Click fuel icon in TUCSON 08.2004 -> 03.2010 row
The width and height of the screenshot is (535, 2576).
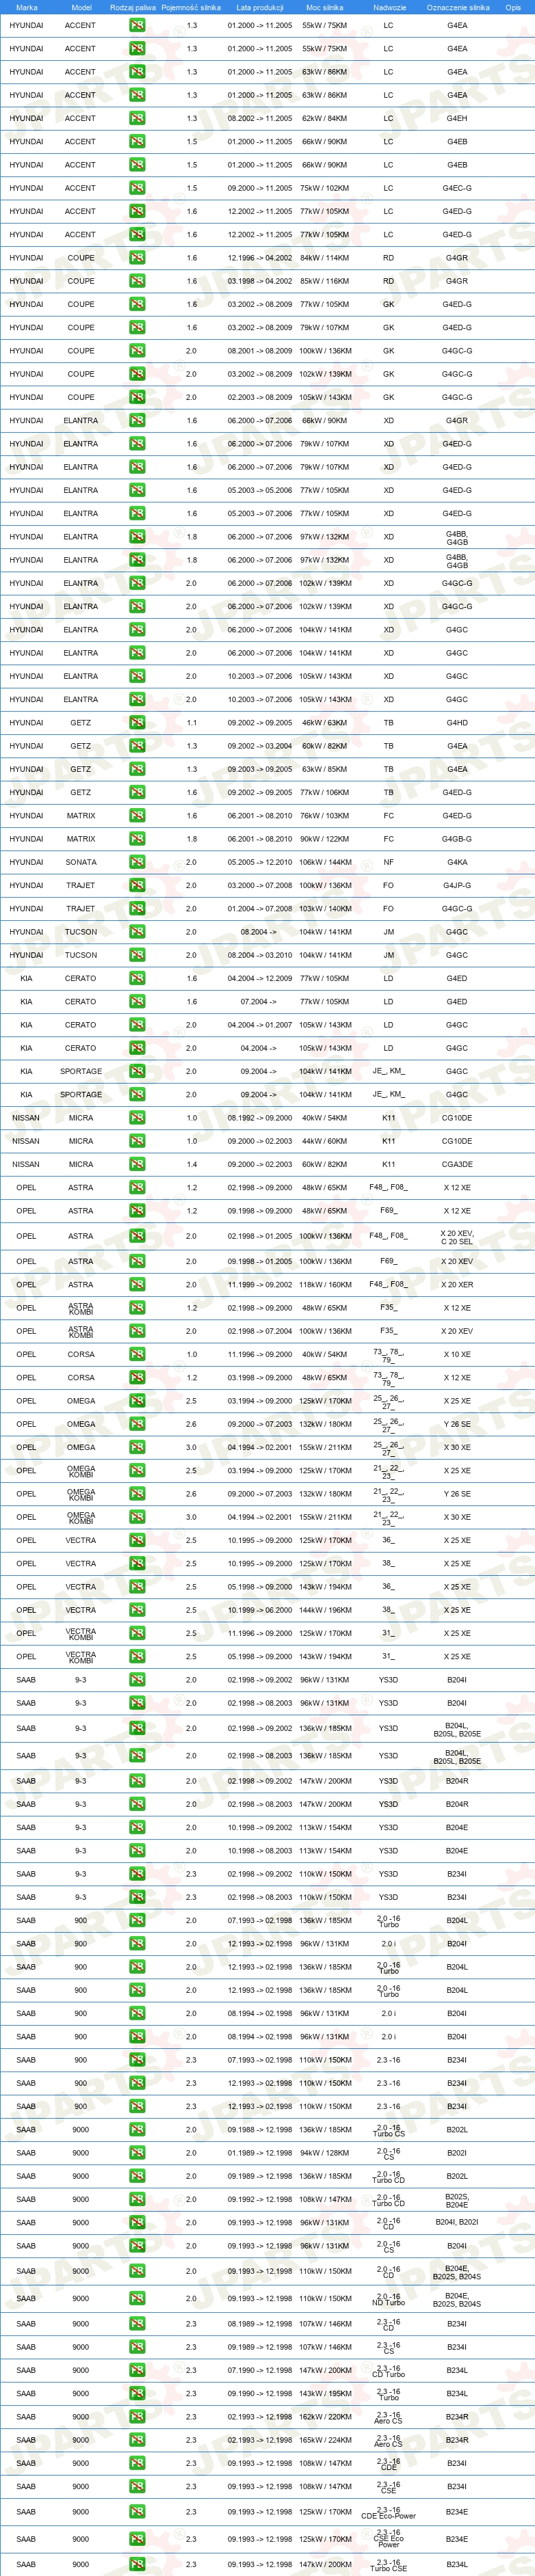tap(137, 955)
